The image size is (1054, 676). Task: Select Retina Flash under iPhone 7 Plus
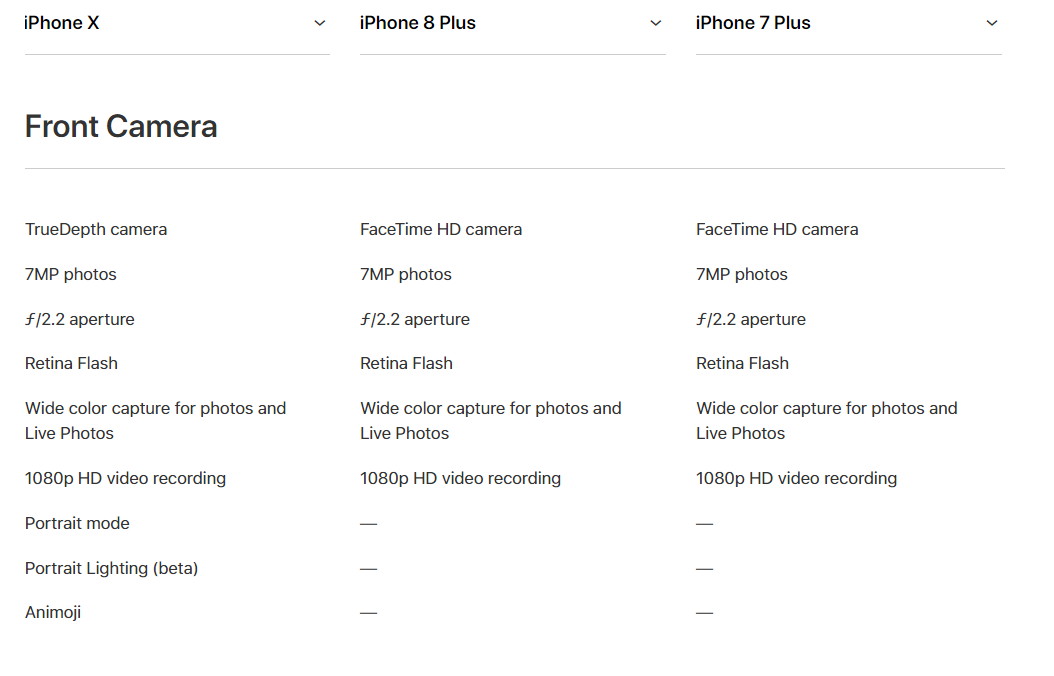coord(742,363)
